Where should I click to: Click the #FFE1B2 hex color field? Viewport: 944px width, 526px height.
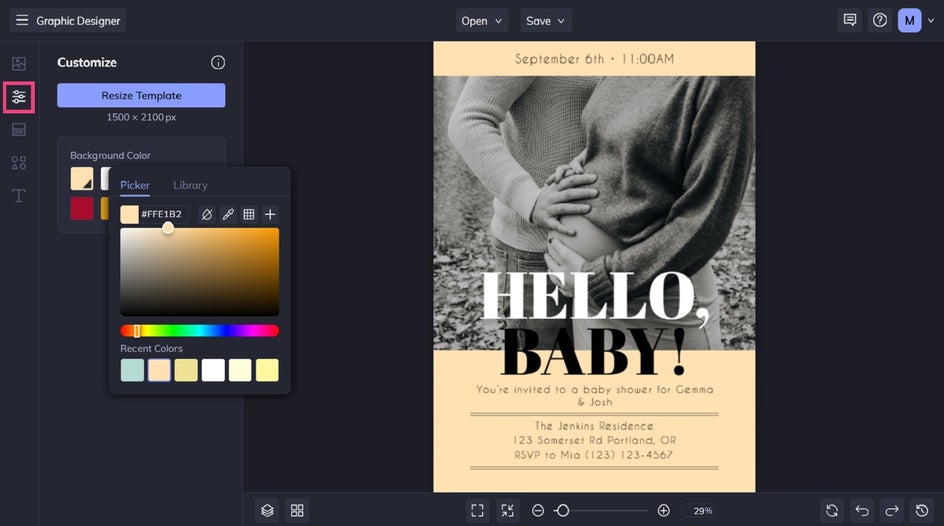click(161, 214)
